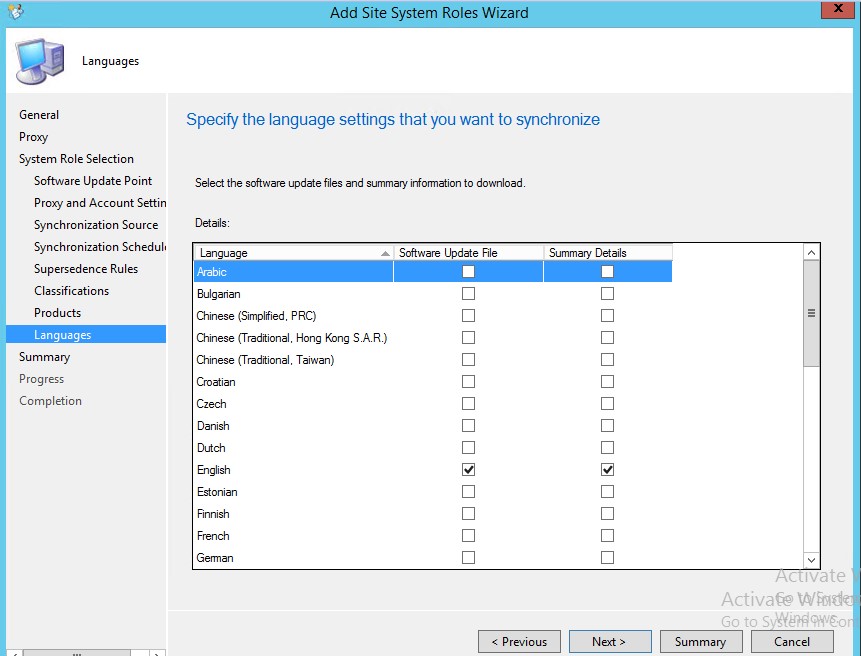861x656 pixels.
Task: Enable French Software Update File checkbox
Action: [x=468, y=536]
